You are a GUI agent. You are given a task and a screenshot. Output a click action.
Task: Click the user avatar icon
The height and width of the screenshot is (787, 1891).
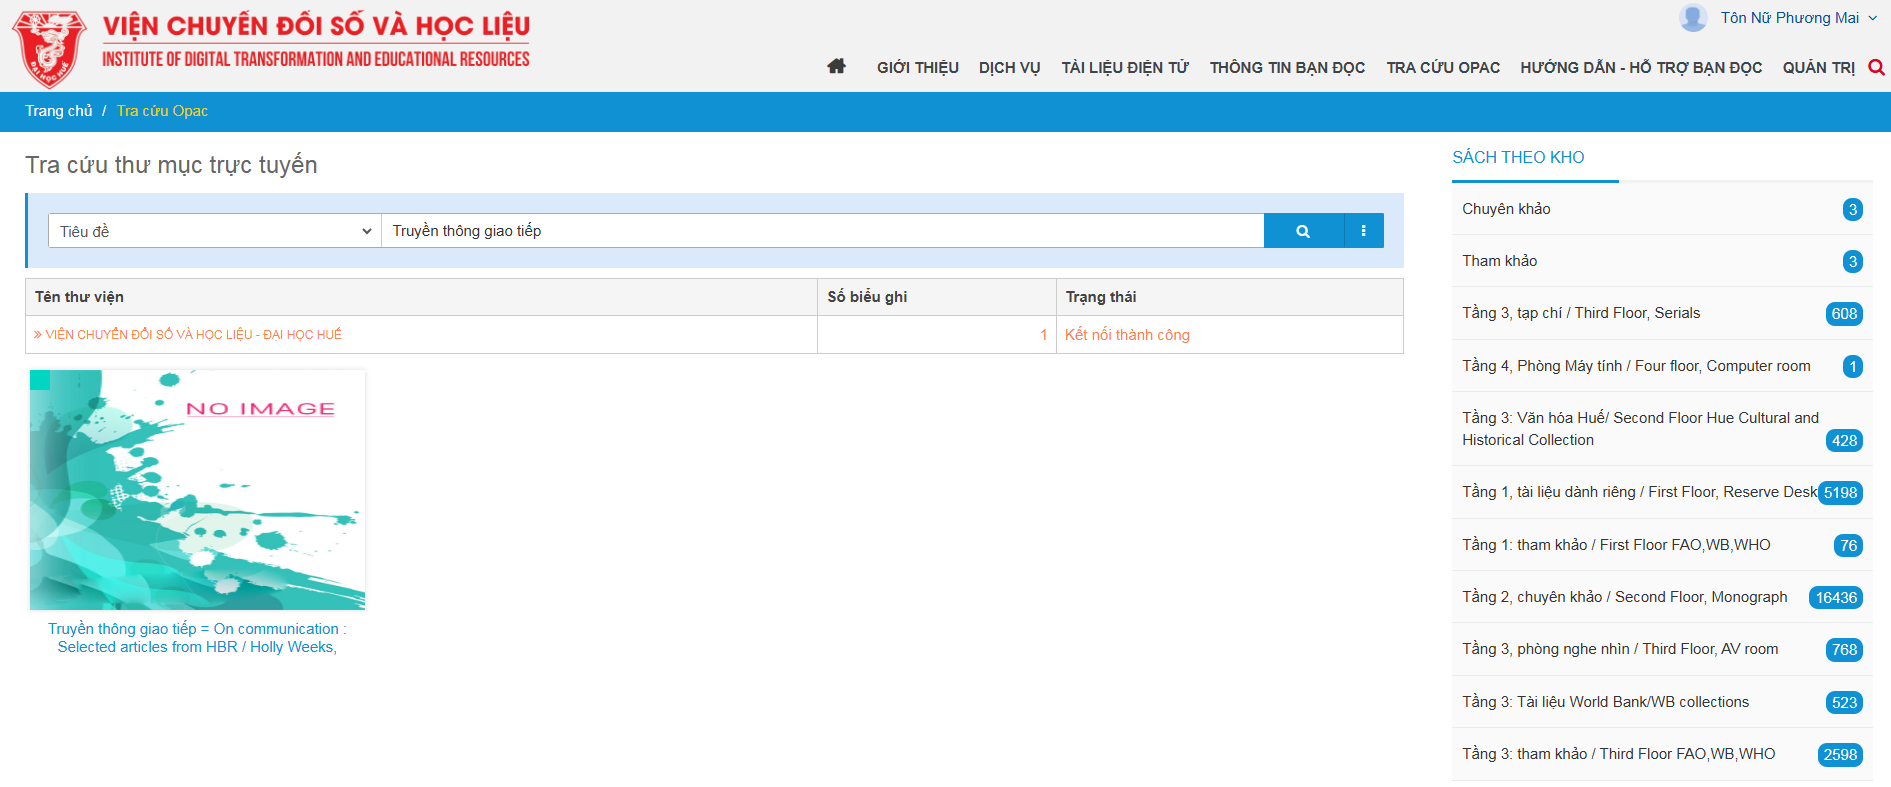pos(1693,18)
